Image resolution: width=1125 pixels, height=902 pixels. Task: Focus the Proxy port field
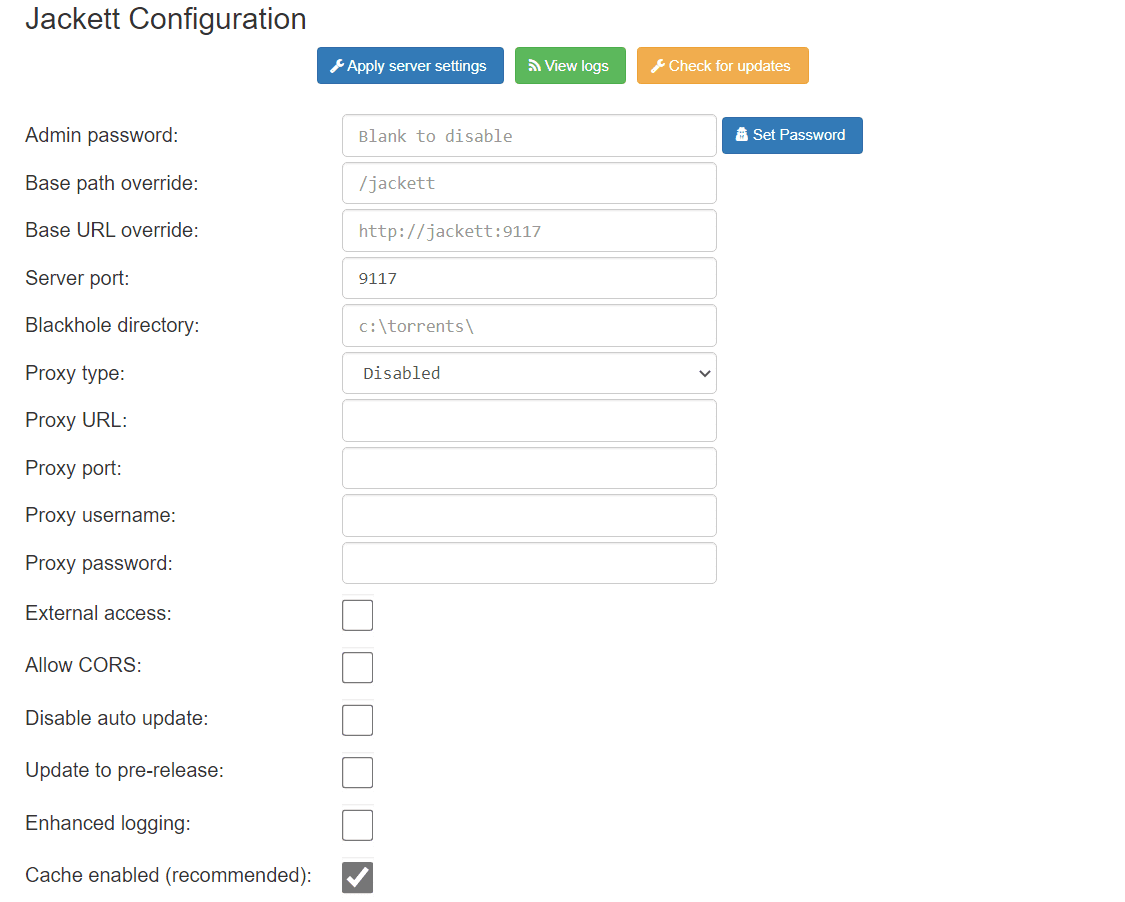click(x=529, y=468)
